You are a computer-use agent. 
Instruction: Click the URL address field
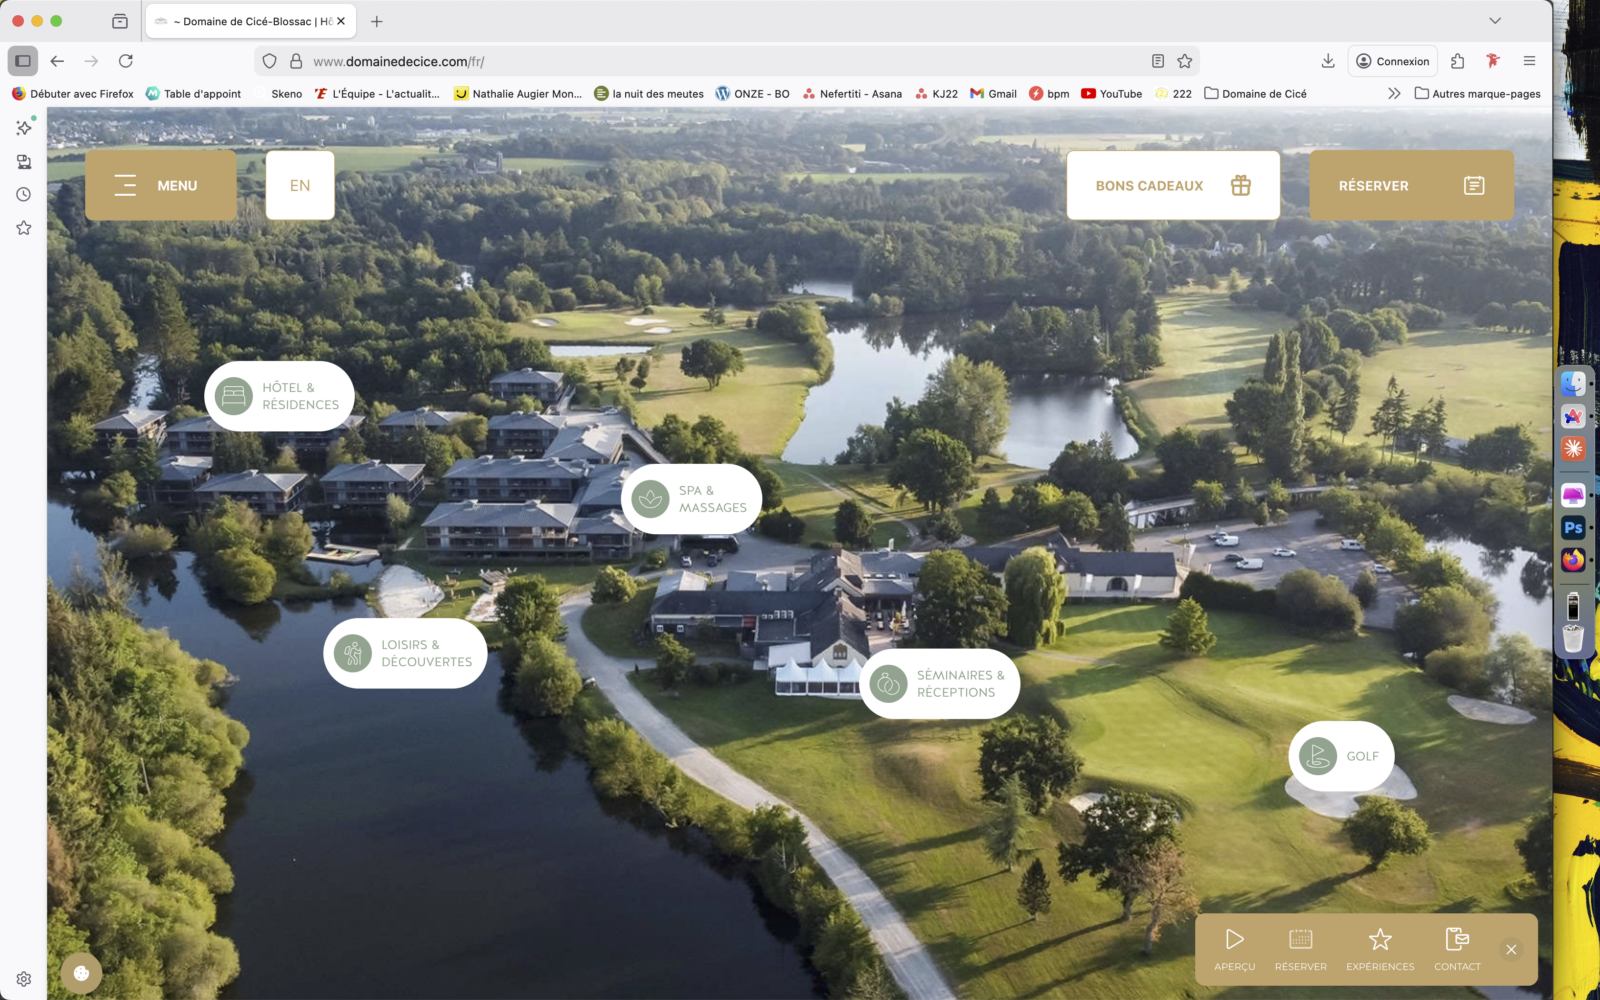click(x=700, y=61)
